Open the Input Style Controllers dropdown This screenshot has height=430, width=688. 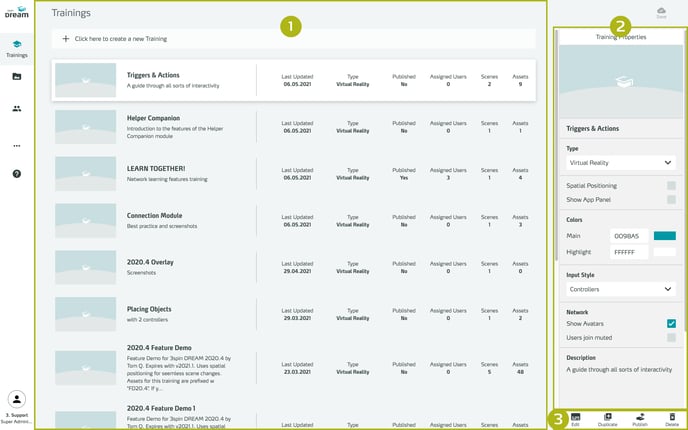[x=620, y=289]
